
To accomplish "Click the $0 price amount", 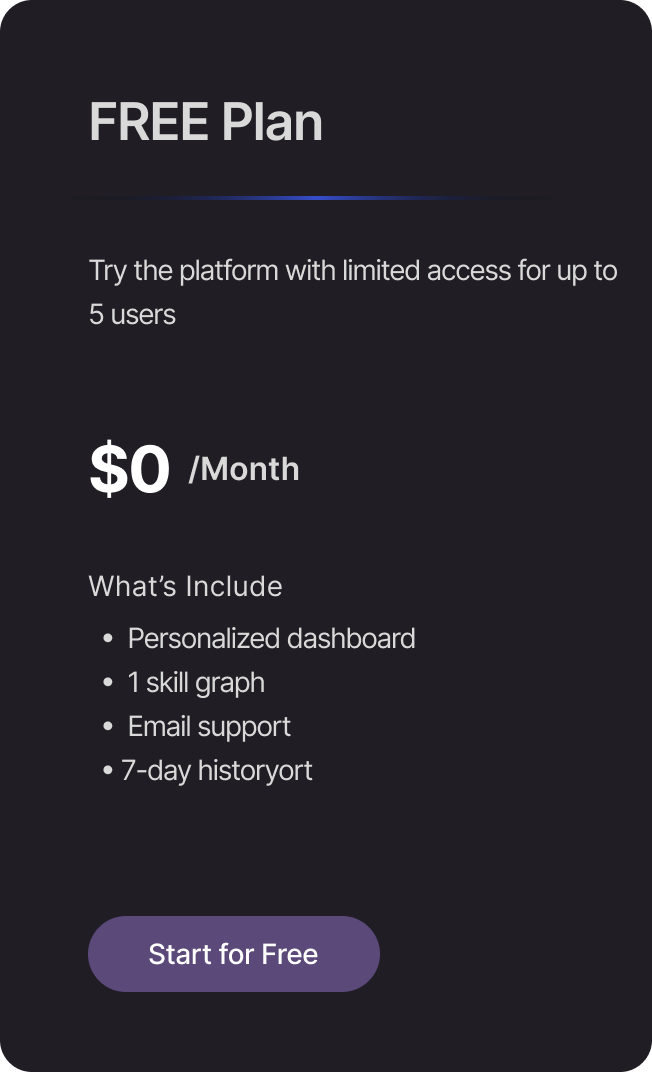I will (x=130, y=469).
